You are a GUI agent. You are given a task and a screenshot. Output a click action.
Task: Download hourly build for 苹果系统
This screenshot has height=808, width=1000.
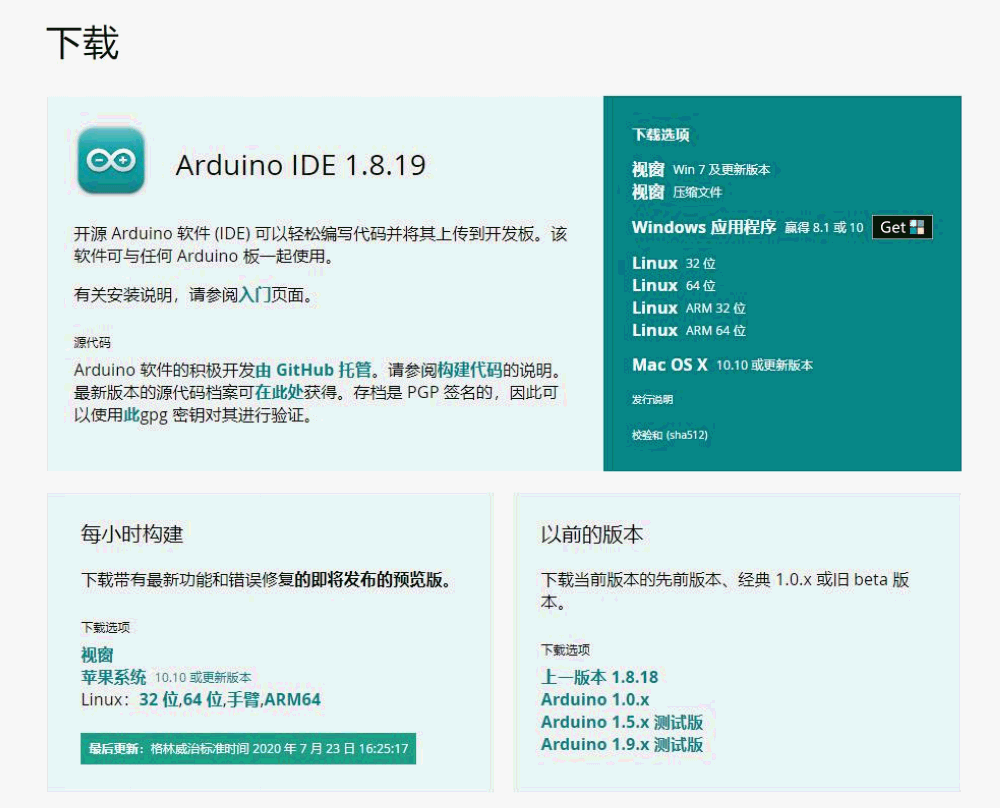tap(114, 677)
